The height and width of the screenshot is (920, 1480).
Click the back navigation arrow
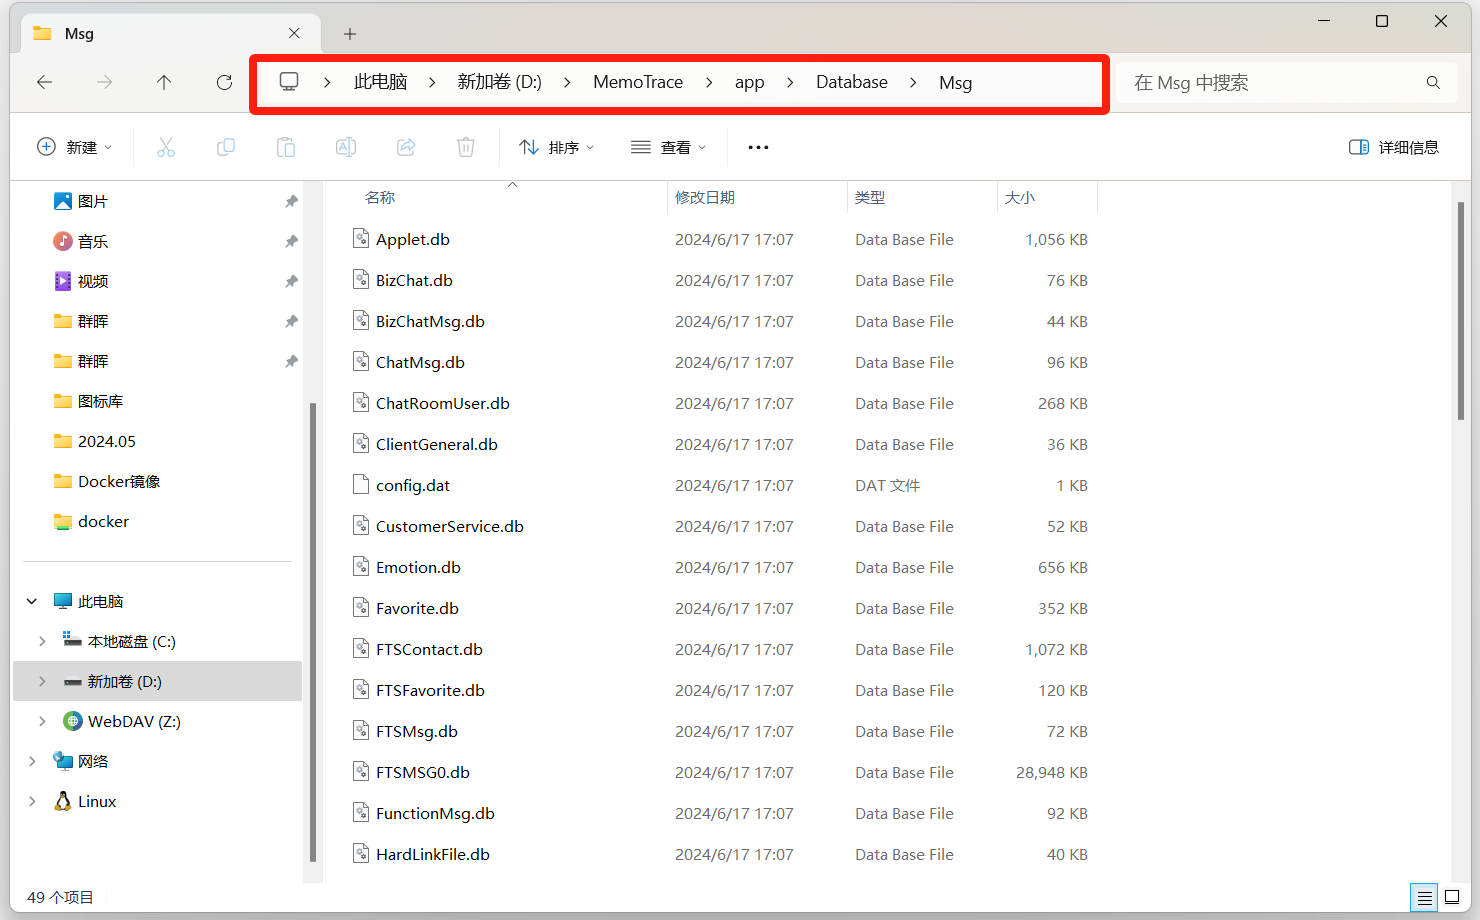(45, 83)
